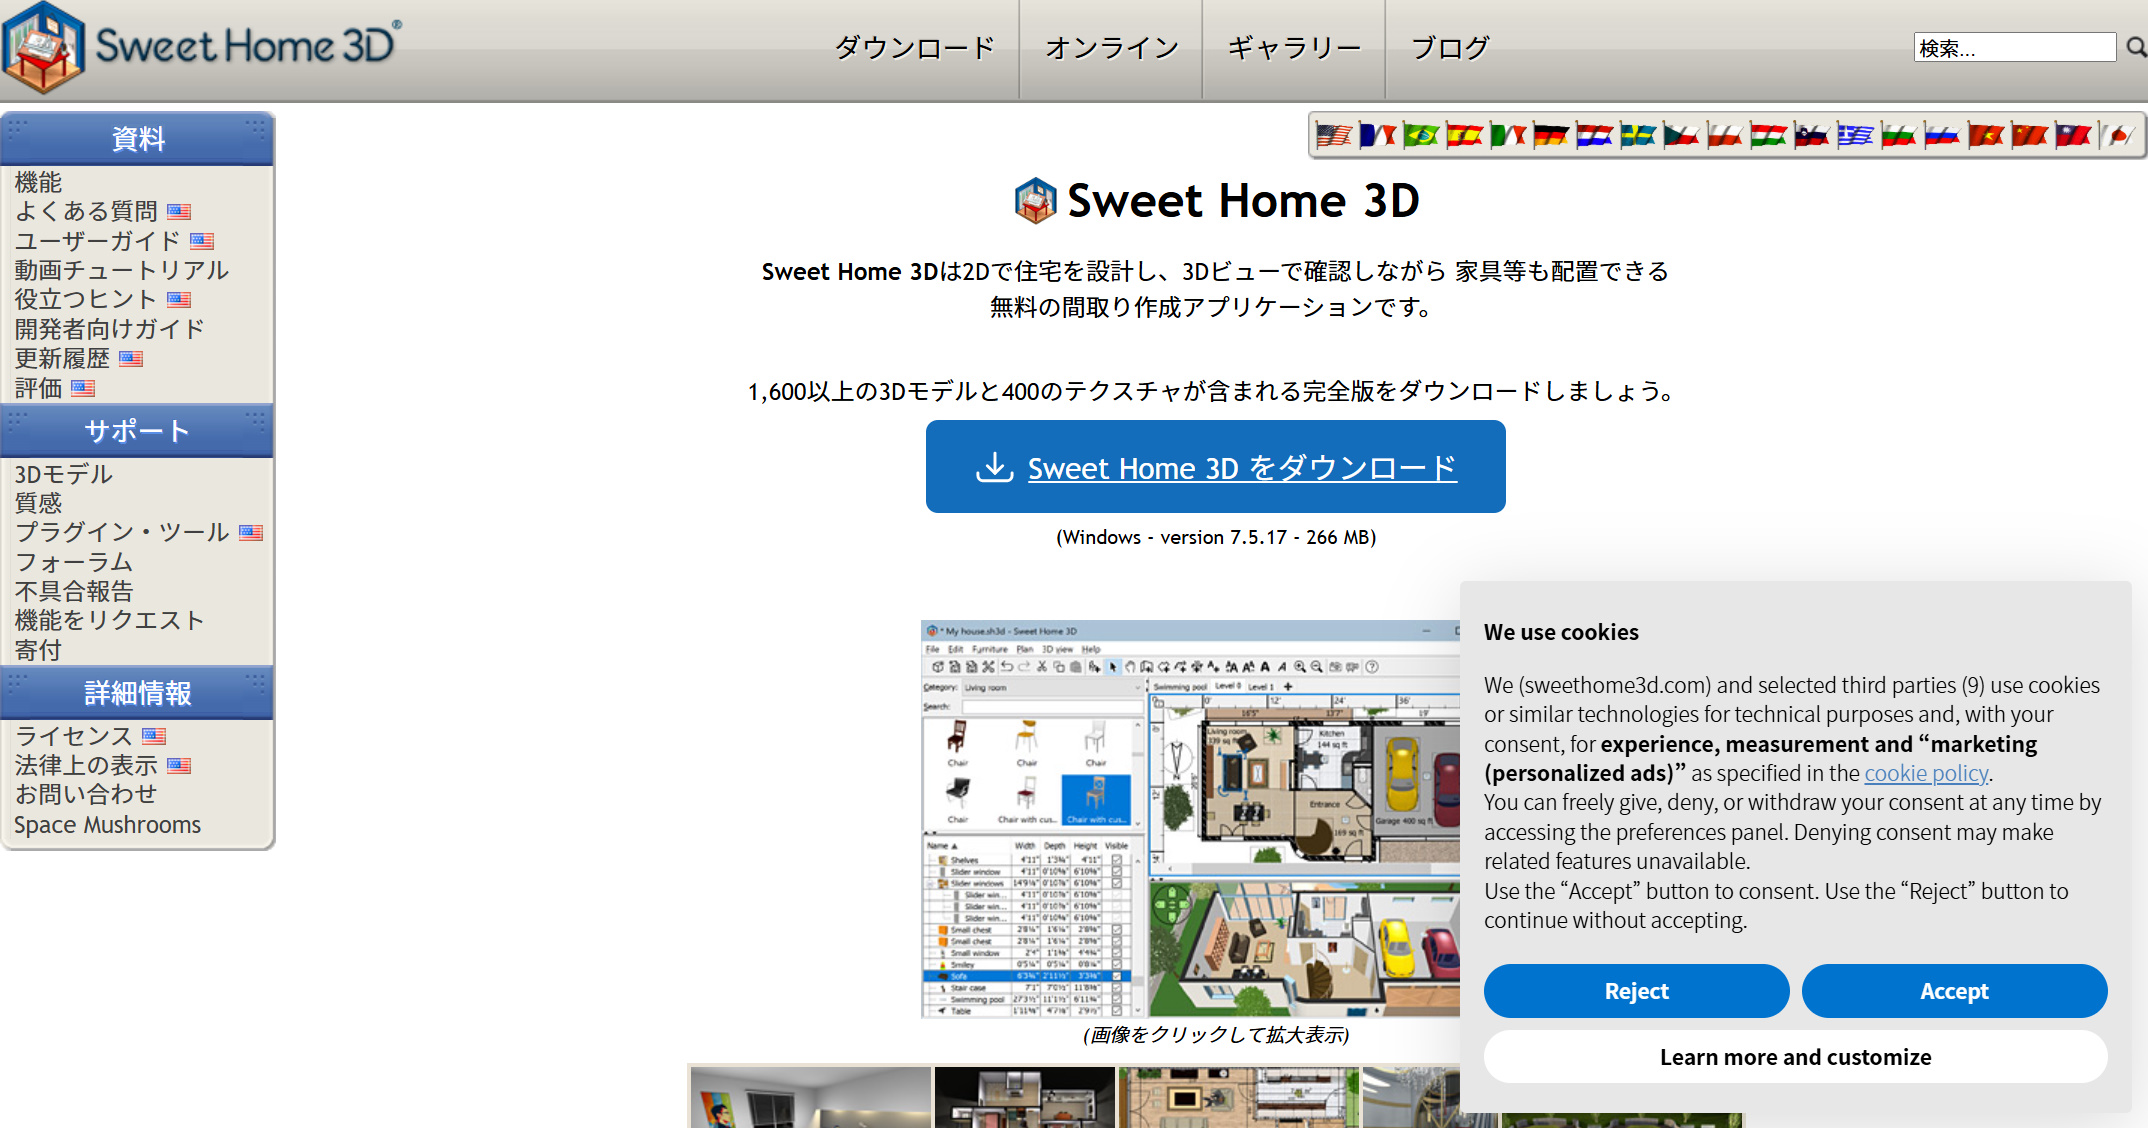Screen dimensions: 2148x1128
Task: Open the オンライン menu item
Action: pos(1111,47)
